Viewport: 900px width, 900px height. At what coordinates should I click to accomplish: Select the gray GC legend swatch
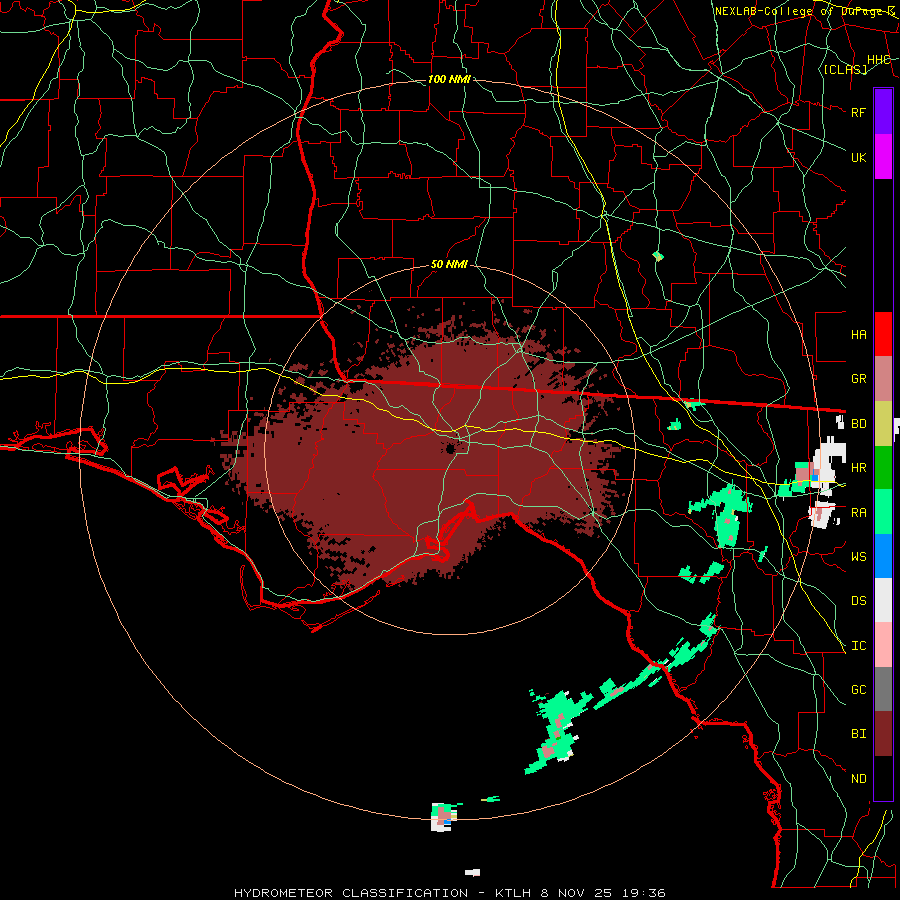[x=883, y=689]
